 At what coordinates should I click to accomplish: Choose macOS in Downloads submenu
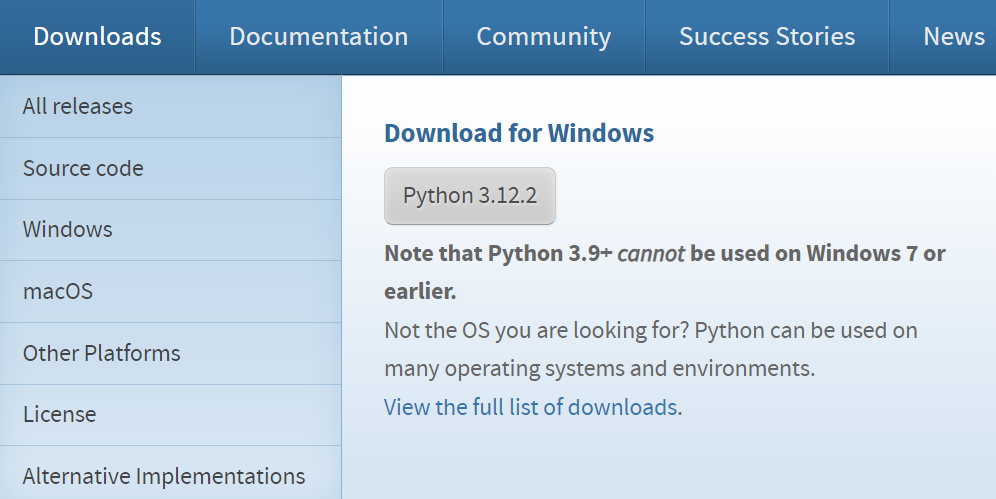tap(170, 291)
